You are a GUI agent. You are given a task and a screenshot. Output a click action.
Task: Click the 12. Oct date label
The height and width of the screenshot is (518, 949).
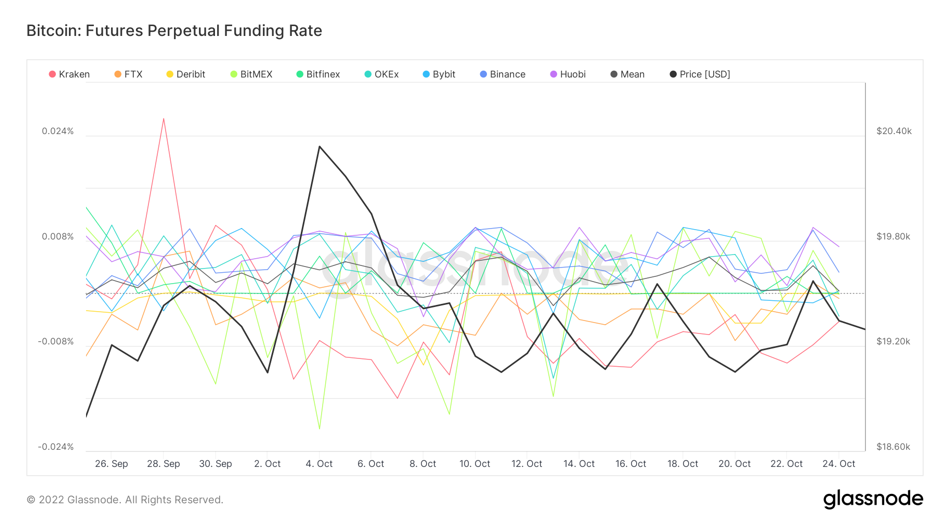(527, 464)
